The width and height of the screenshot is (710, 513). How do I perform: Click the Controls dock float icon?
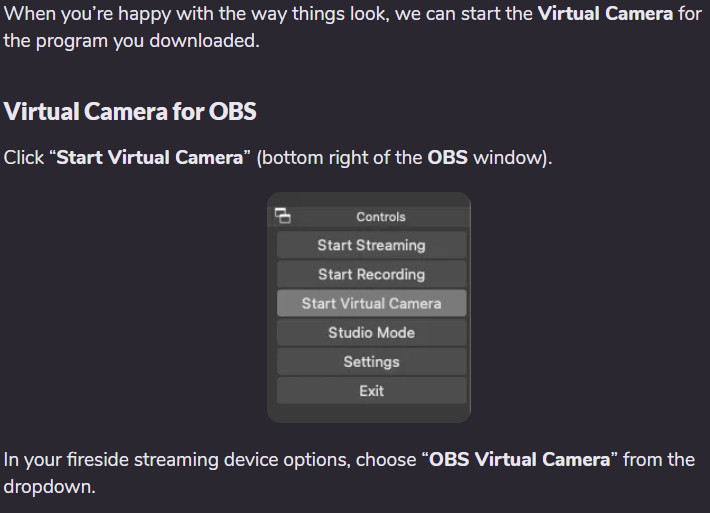click(282, 216)
